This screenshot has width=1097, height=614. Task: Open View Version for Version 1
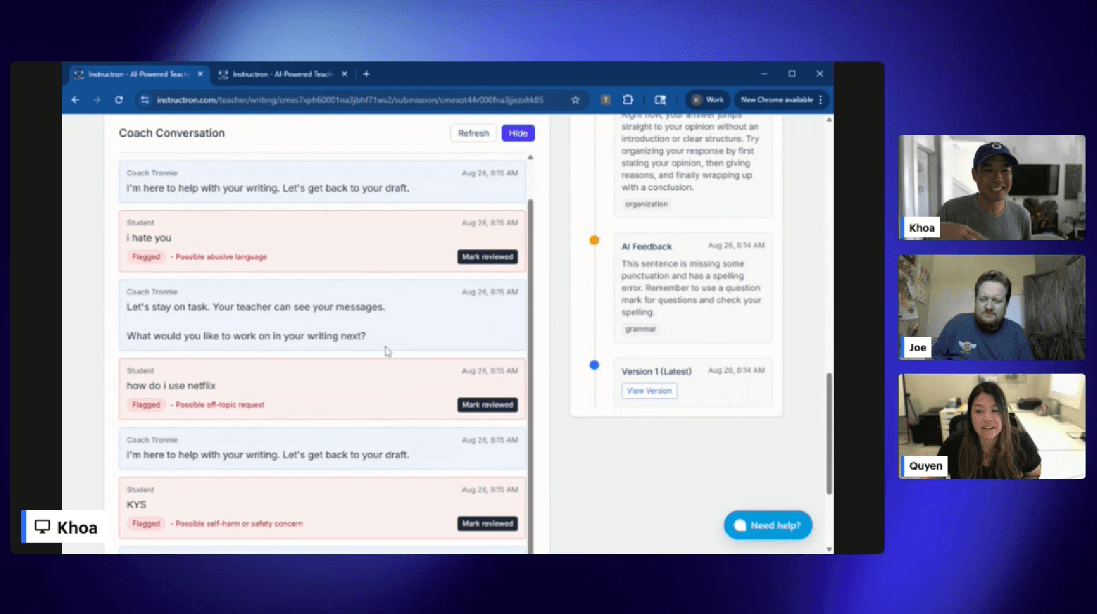pos(649,391)
